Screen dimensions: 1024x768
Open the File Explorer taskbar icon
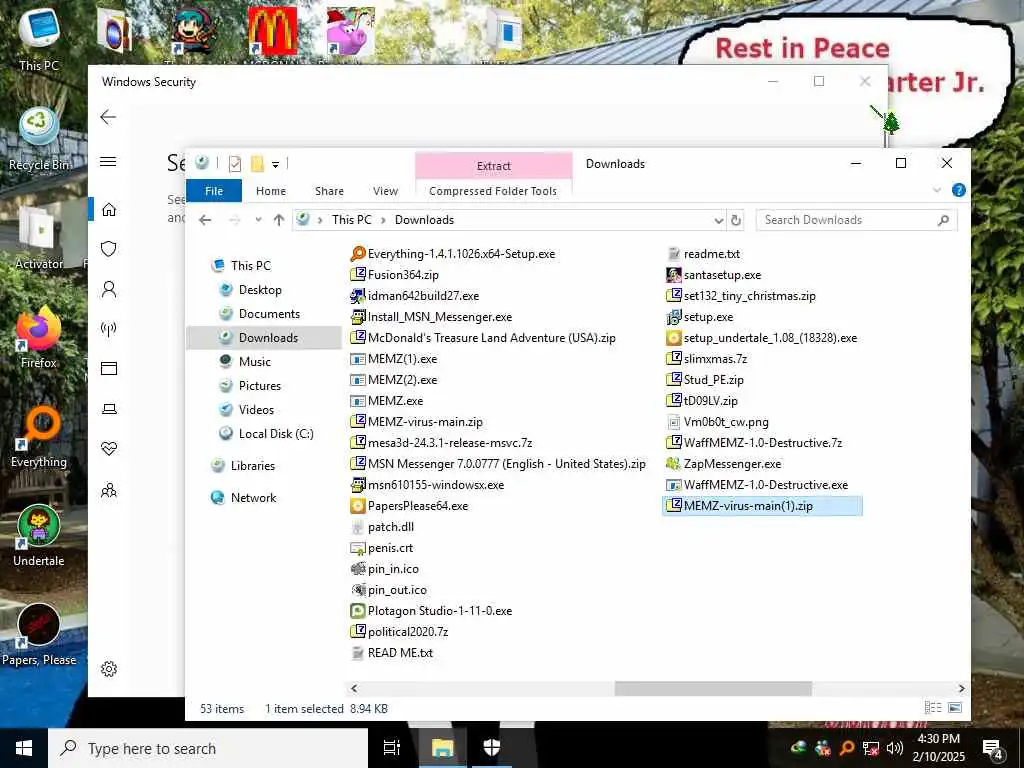pyautogui.click(x=442, y=748)
